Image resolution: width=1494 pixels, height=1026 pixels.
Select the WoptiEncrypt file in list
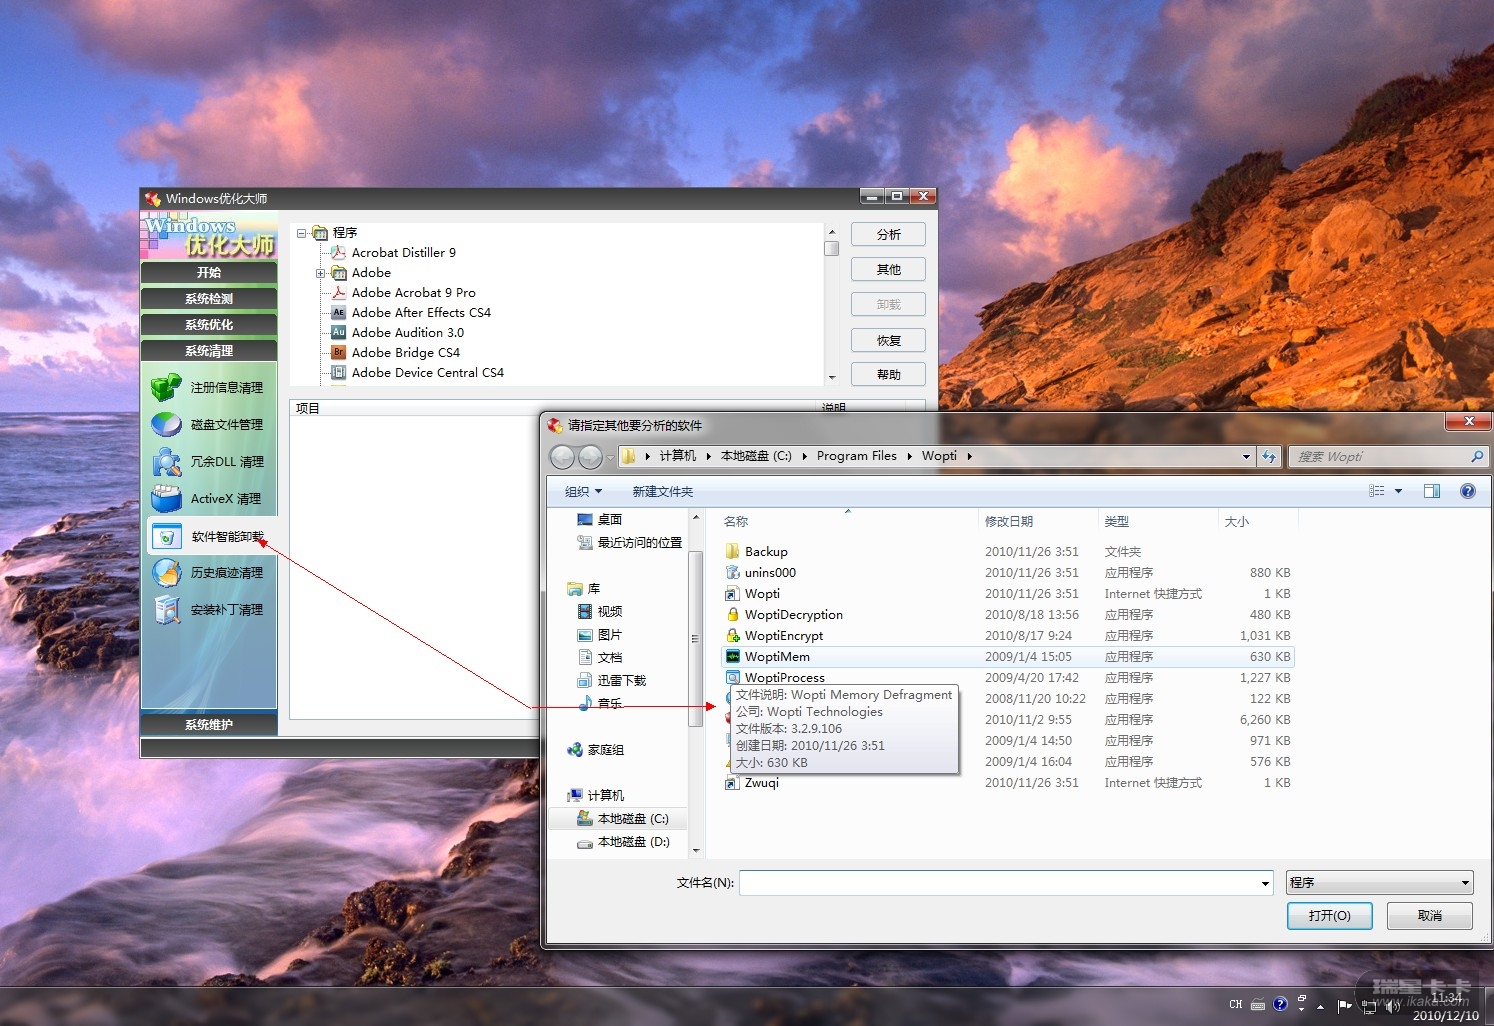[784, 636]
